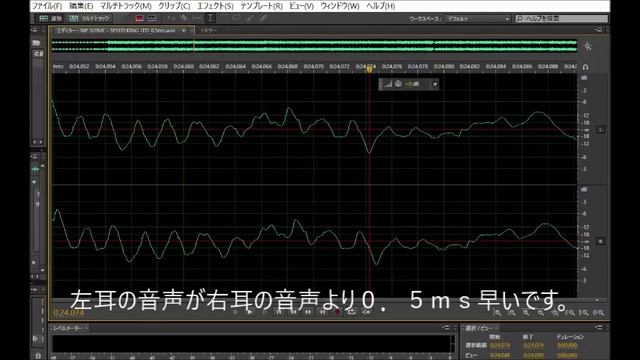Select the Time Selection tool
This screenshot has width=640, height=360.
210,18
